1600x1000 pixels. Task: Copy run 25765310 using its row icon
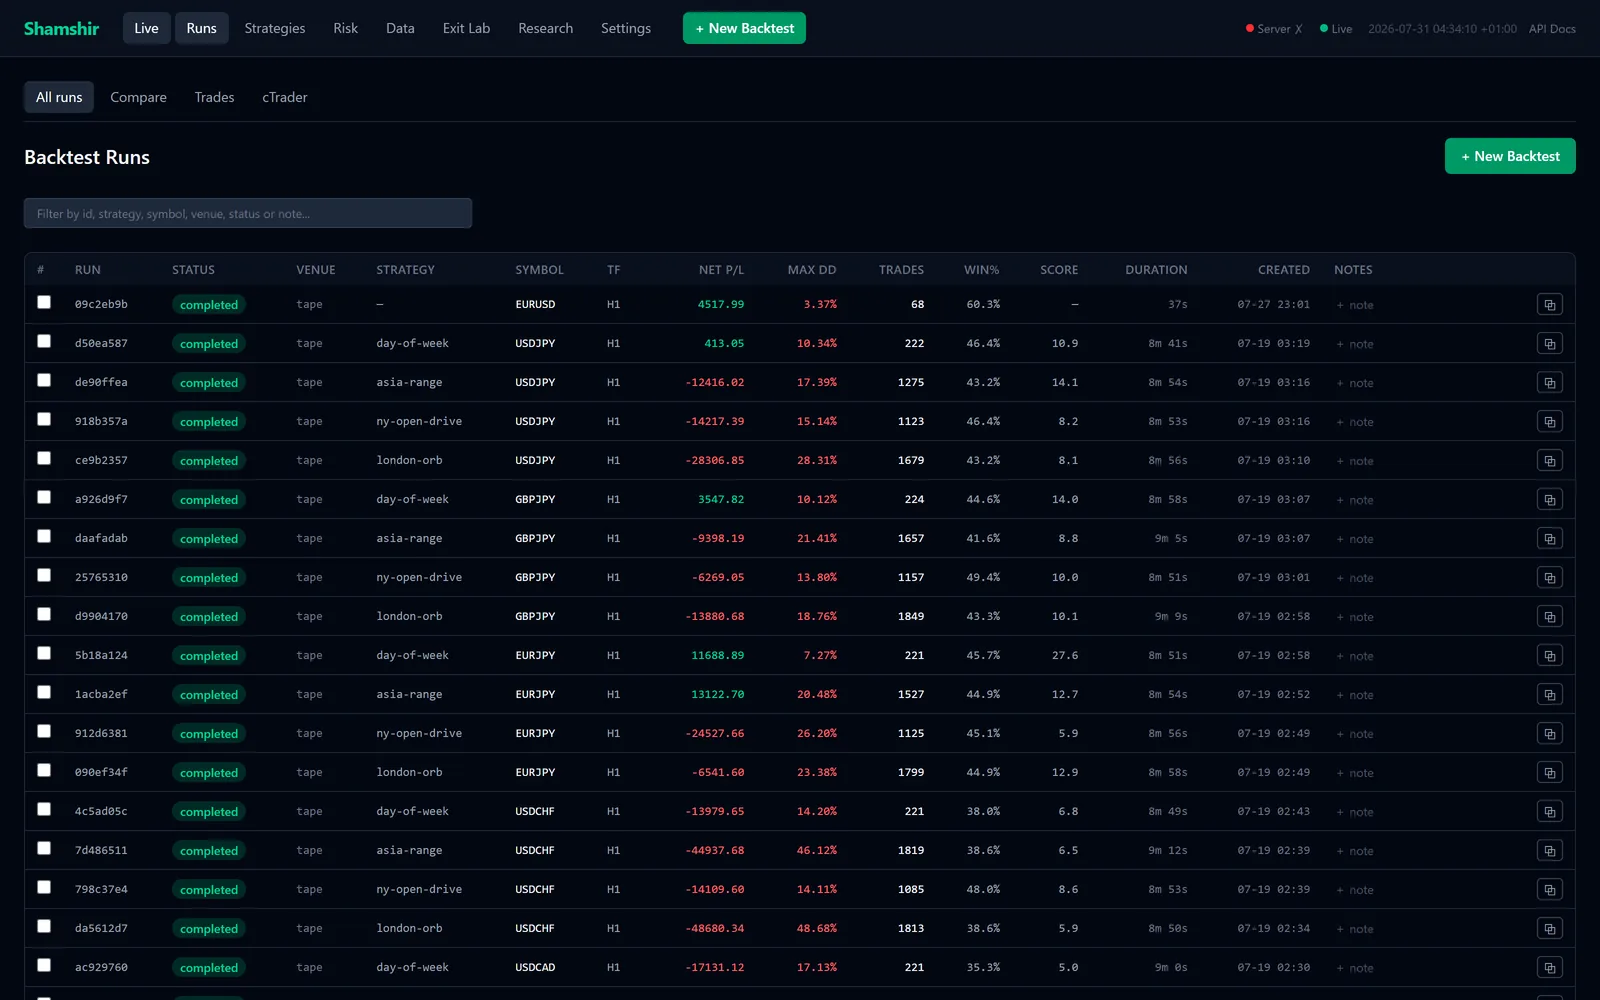[1549, 577]
